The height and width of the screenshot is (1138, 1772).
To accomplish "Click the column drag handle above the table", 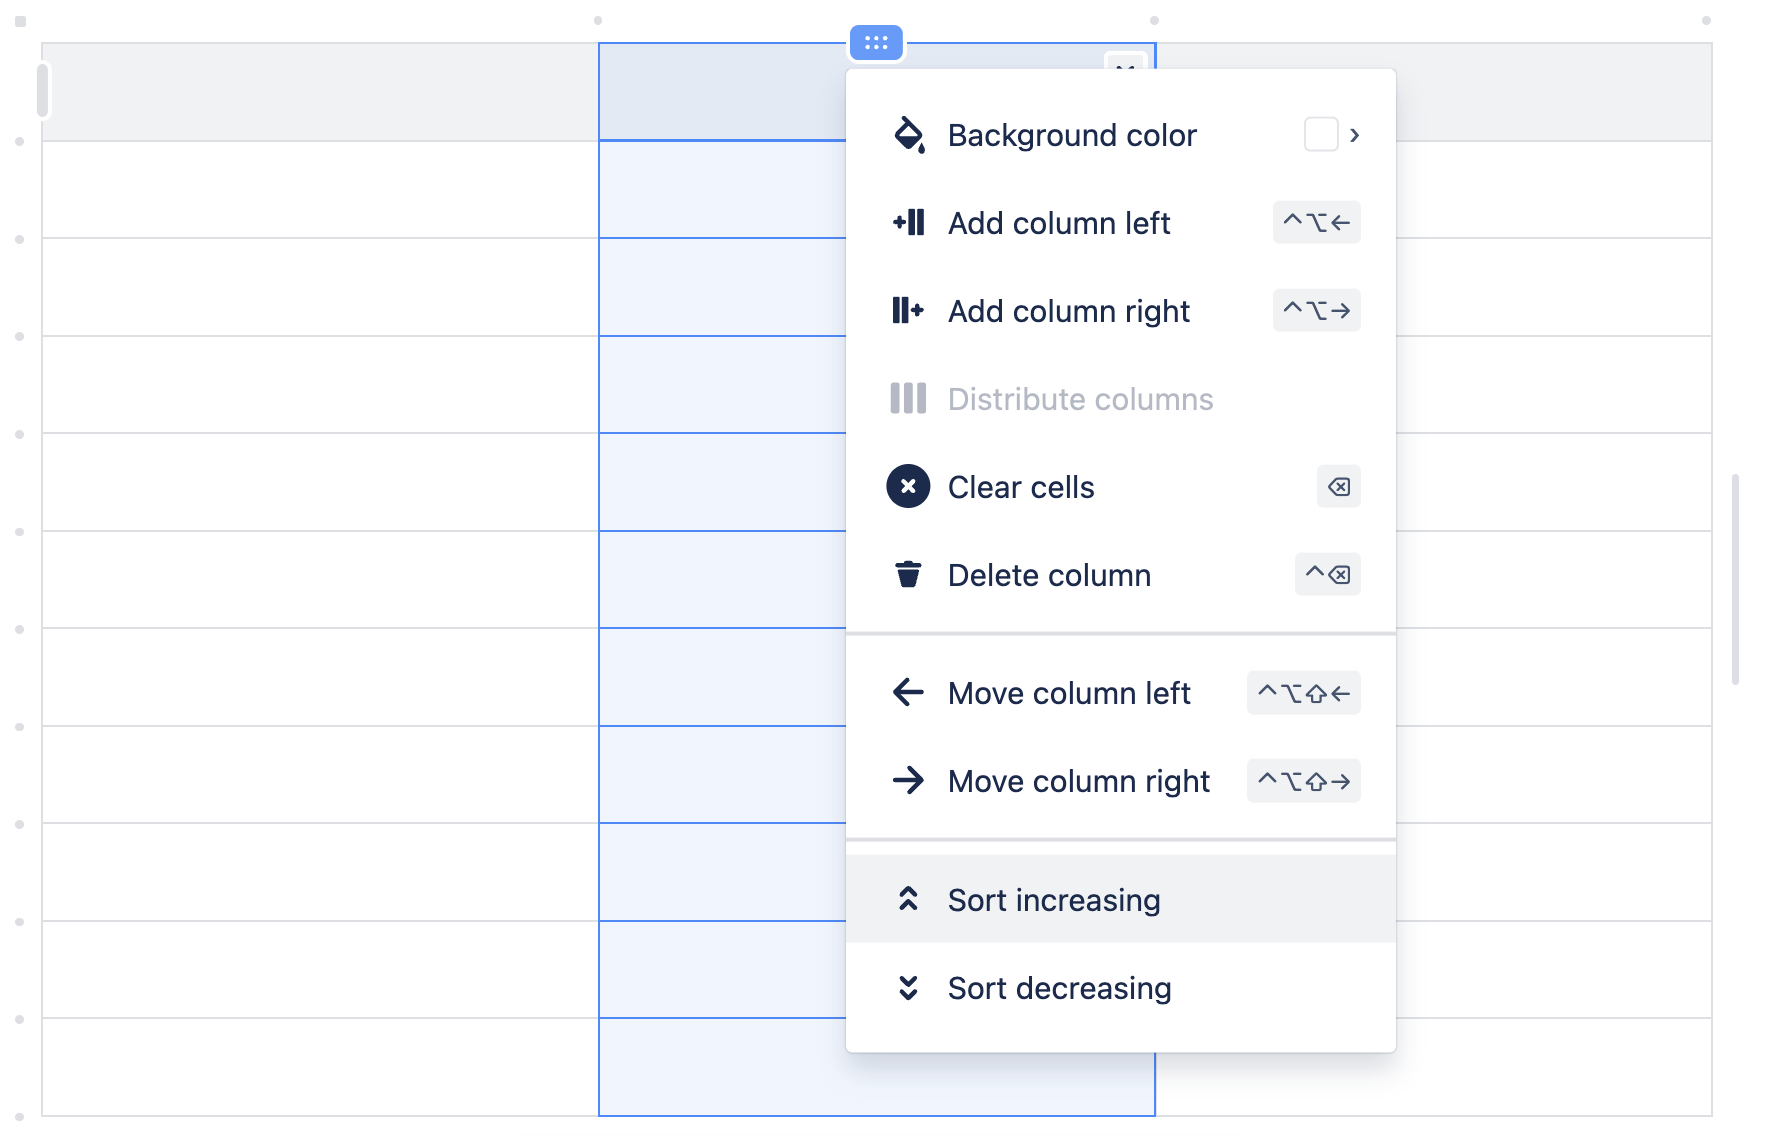I will [875, 42].
